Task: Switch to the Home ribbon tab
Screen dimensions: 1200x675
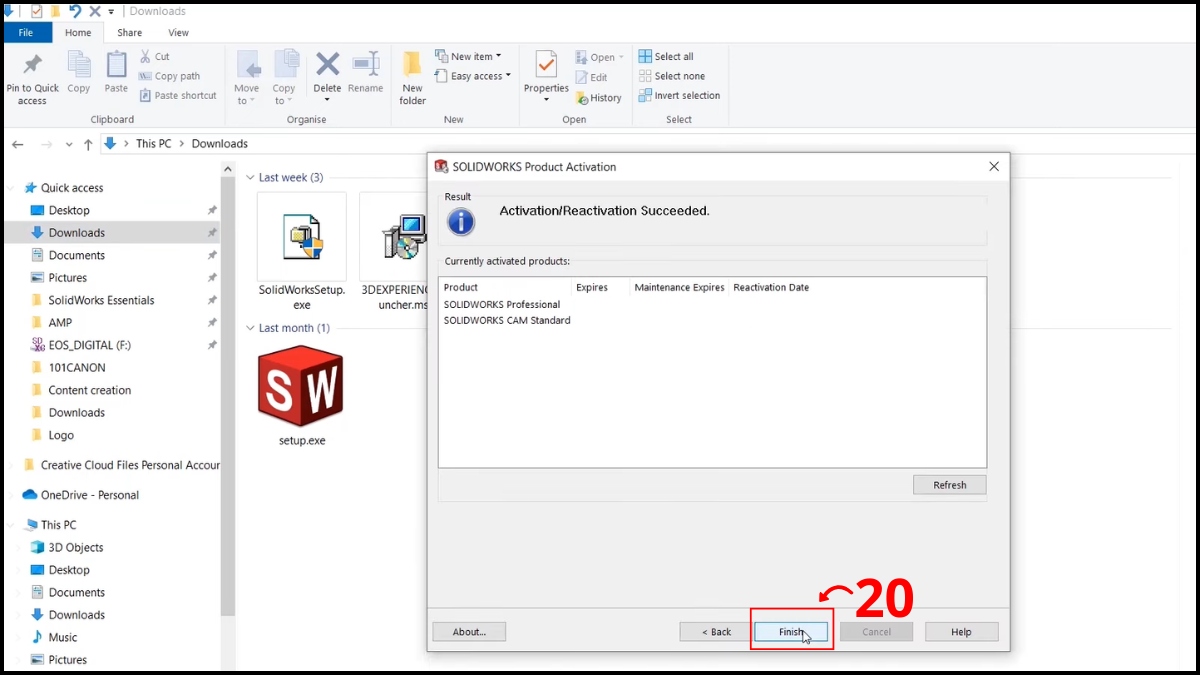Action: click(78, 33)
